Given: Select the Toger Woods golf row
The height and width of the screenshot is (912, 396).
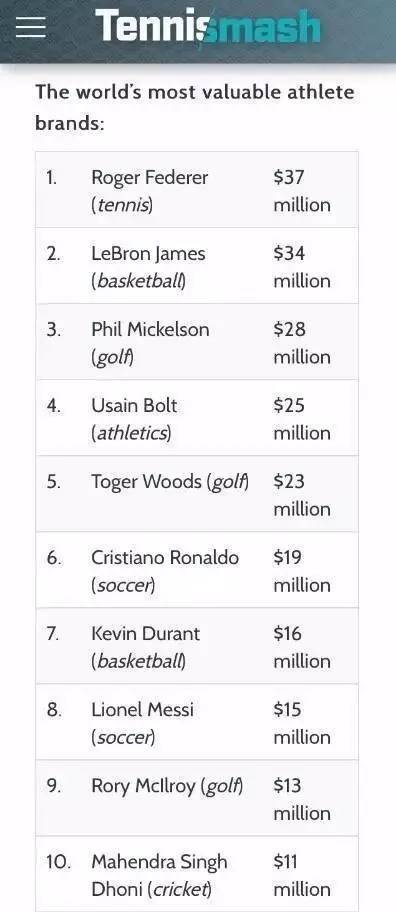Looking at the screenshot, I should point(197,494).
